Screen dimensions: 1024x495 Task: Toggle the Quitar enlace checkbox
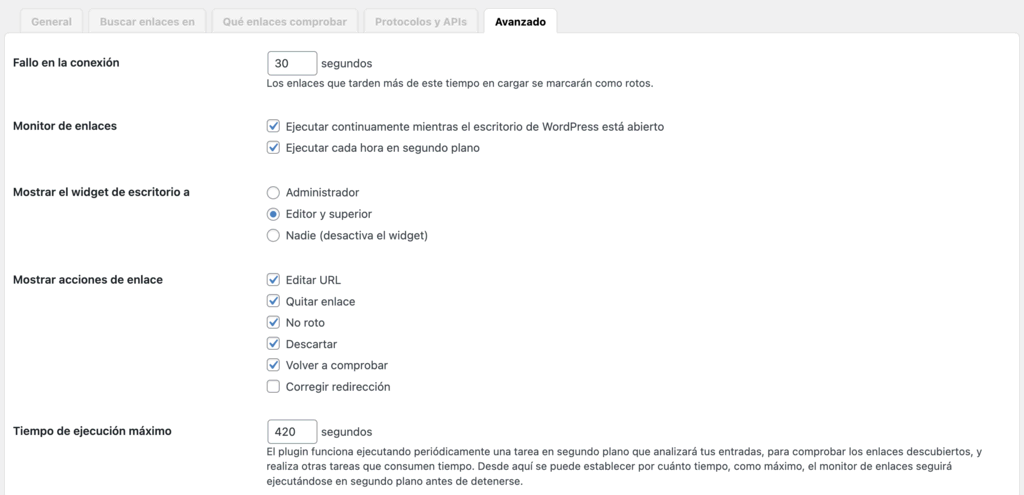(273, 301)
